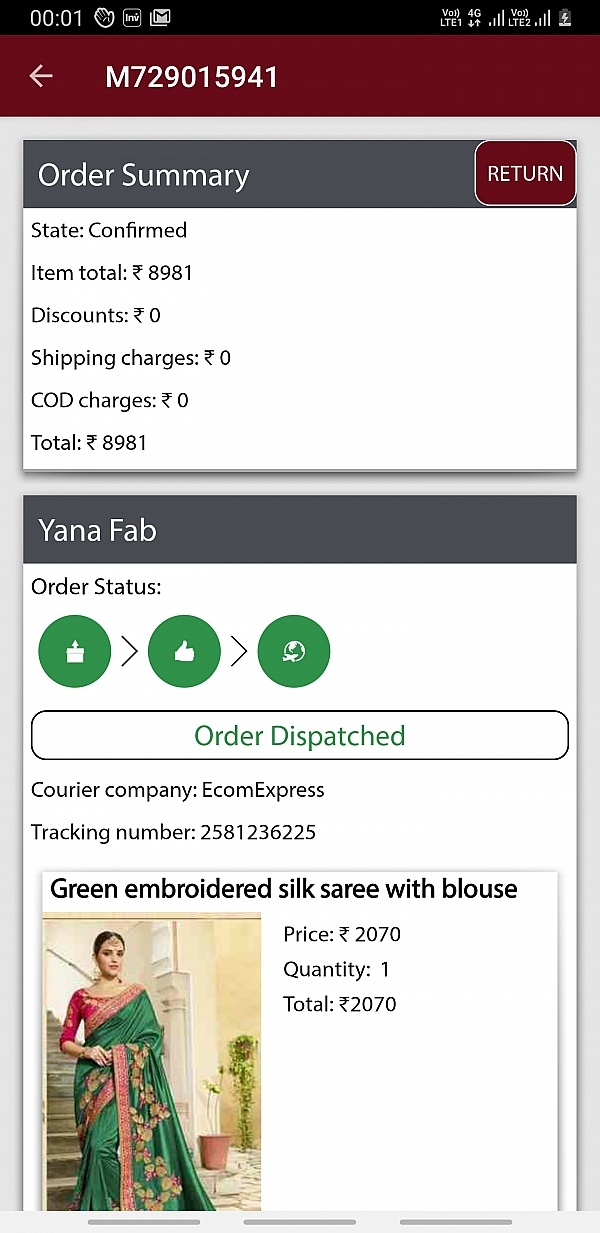
Task: Tap the 4G network indicator icon
Action: [474, 17]
